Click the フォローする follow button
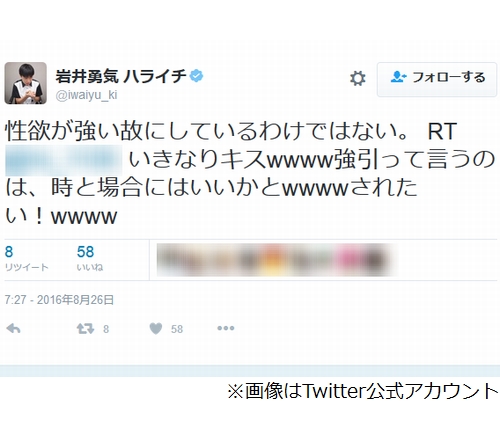This screenshot has height=446, width=500. click(x=437, y=79)
